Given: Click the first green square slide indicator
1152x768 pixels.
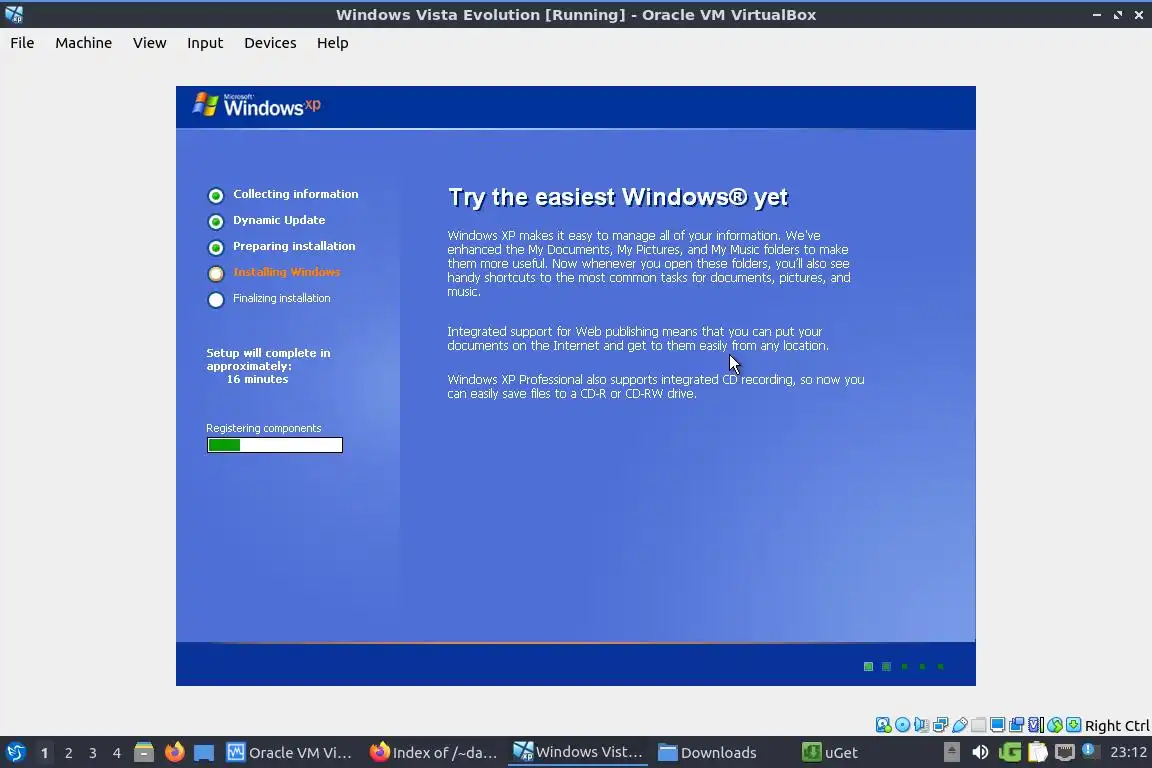Looking at the screenshot, I should (868, 667).
